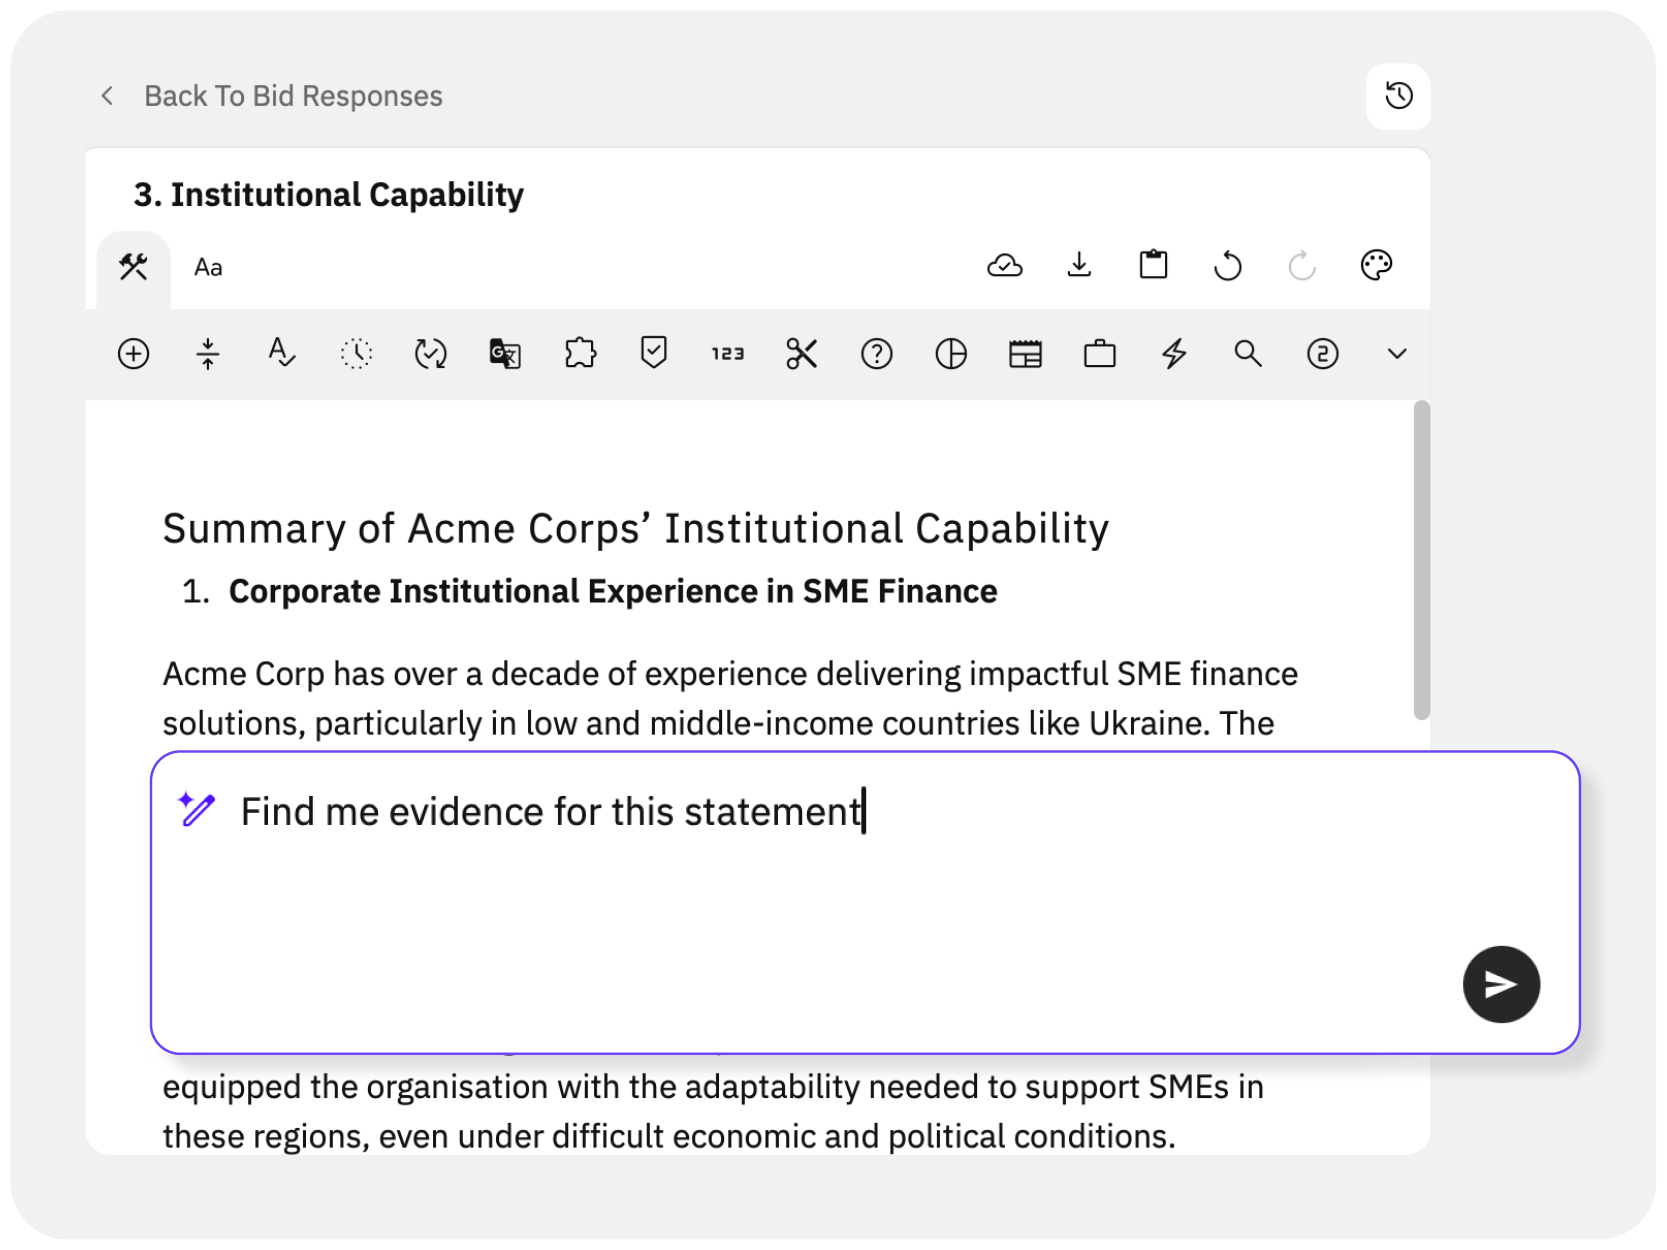Open the color palette theme icon
Image resolution: width=1667 pixels, height=1250 pixels.
pyautogui.click(x=1376, y=265)
